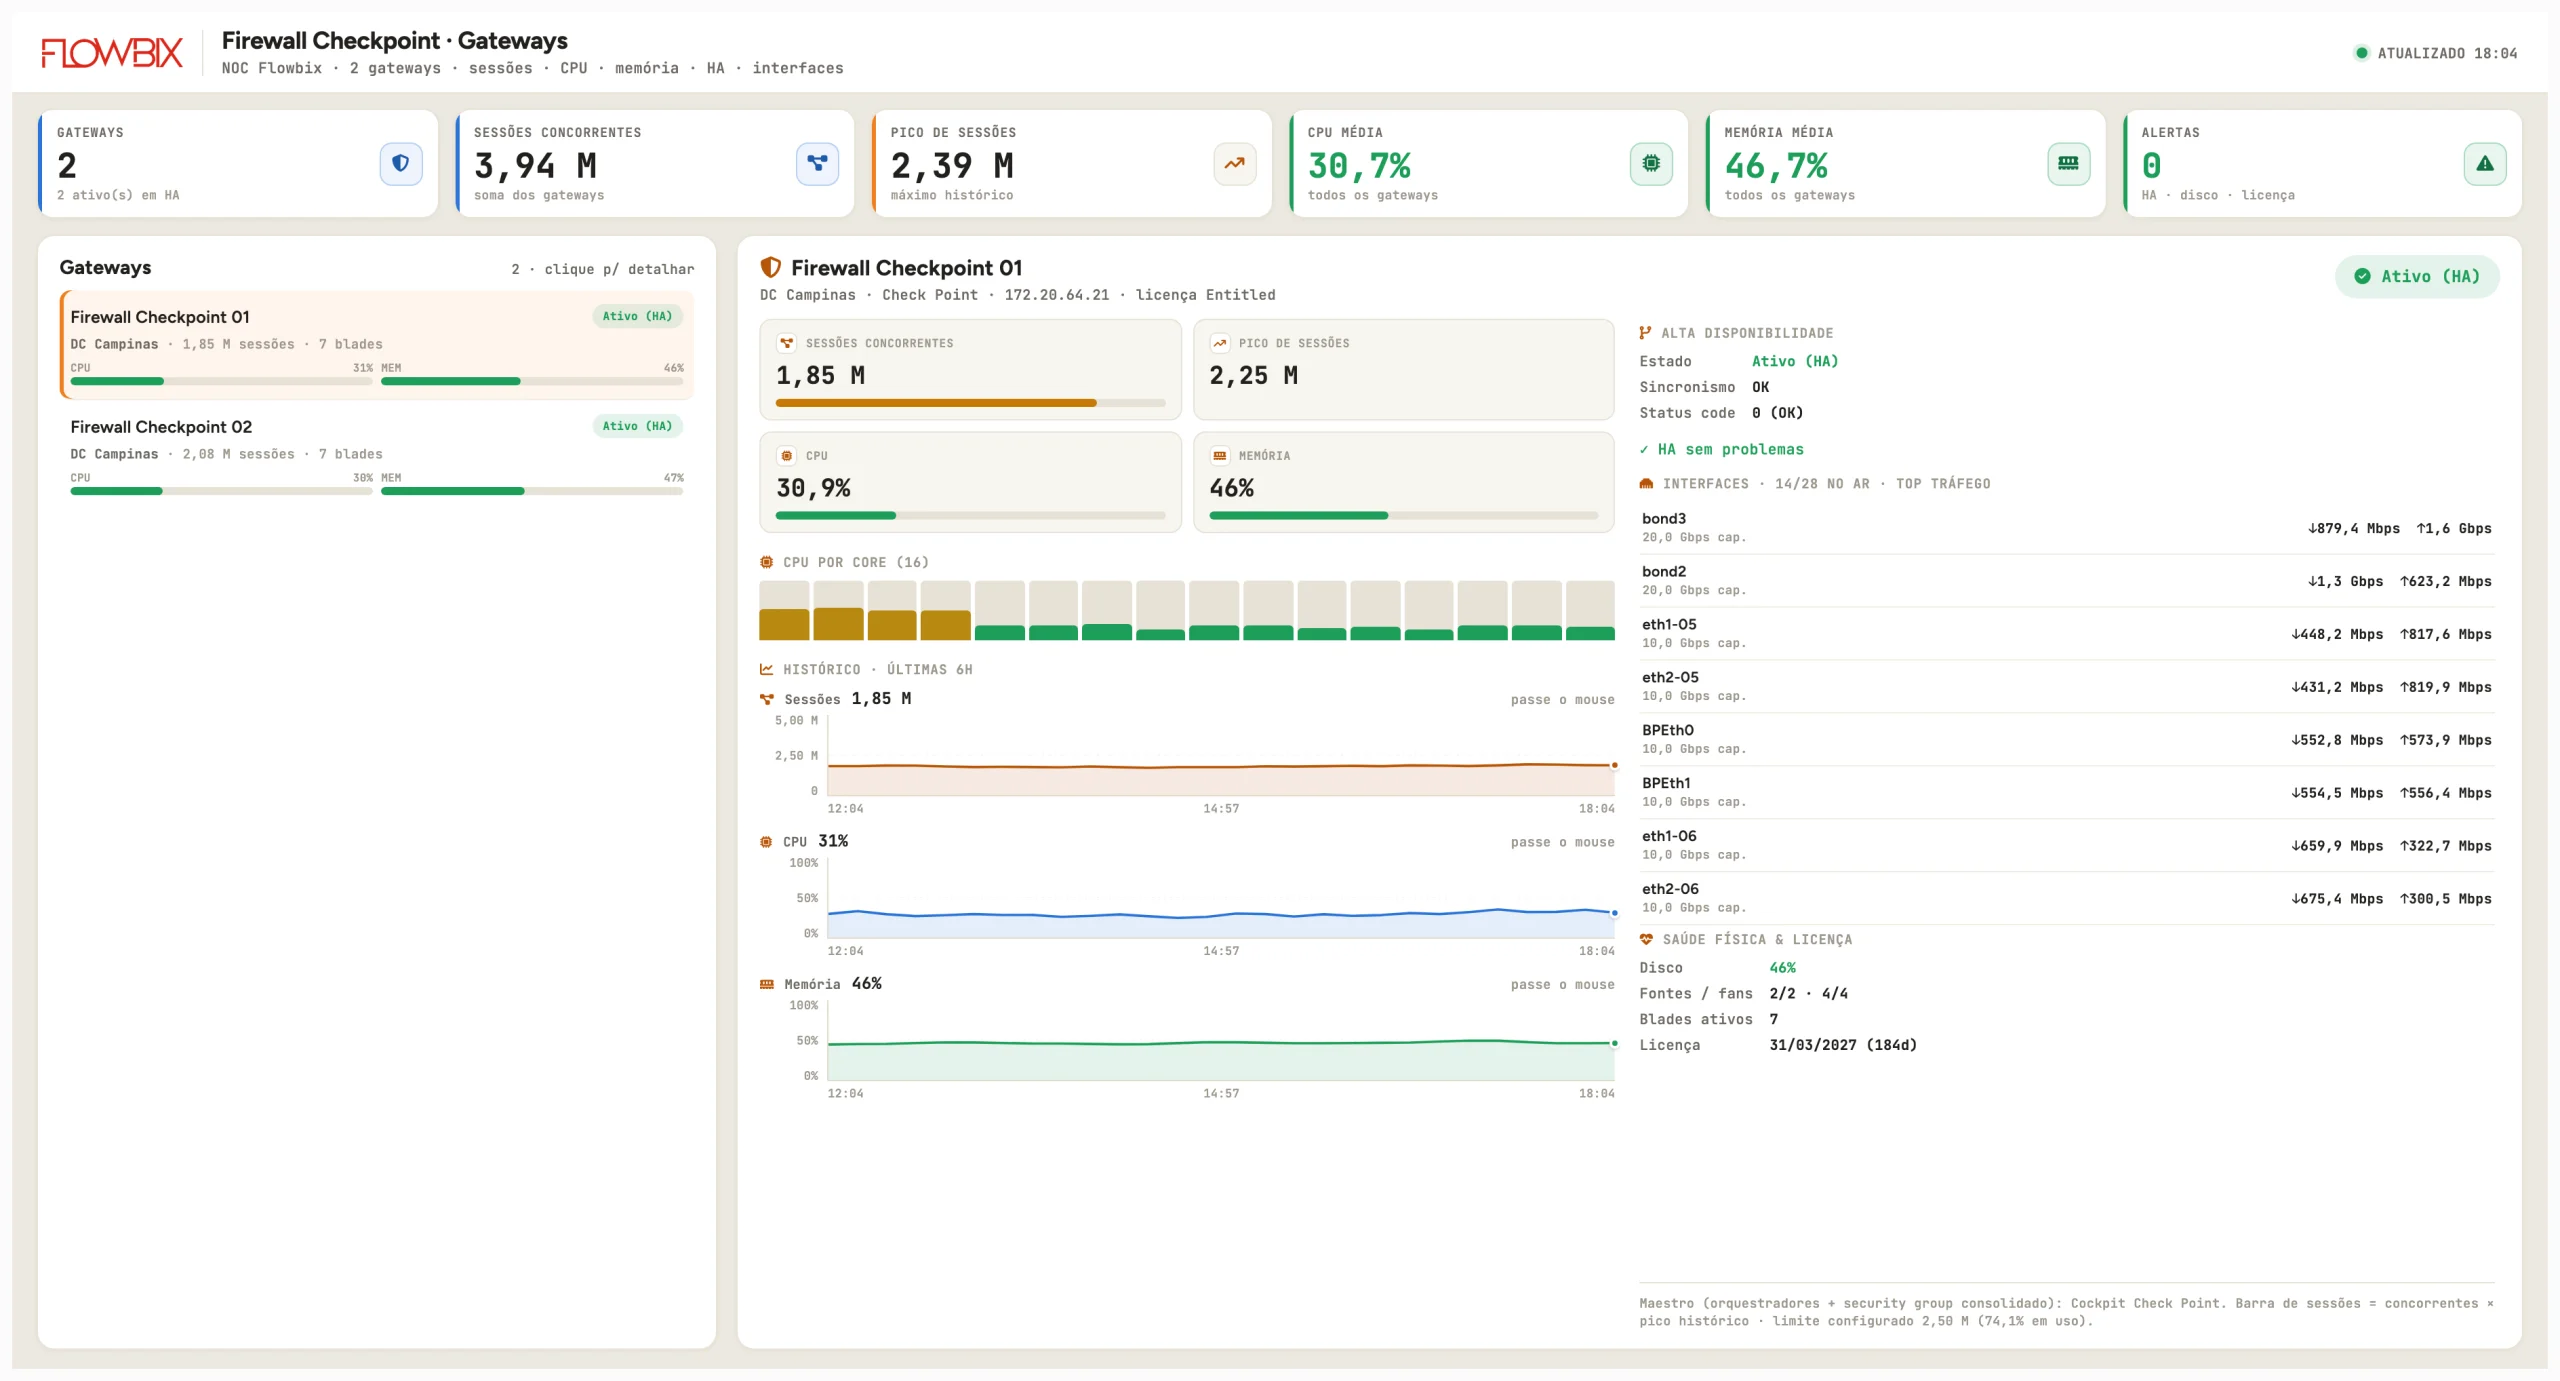Click the bond3 interface row
Viewport: 2560px width, 1381px height.
point(2067,528)
